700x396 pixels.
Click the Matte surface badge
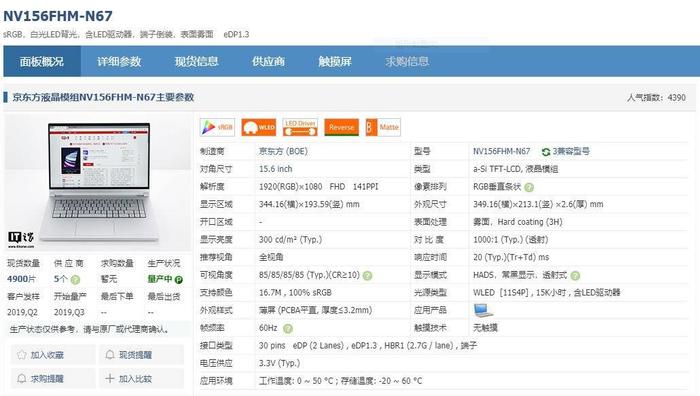pos(383,127)
